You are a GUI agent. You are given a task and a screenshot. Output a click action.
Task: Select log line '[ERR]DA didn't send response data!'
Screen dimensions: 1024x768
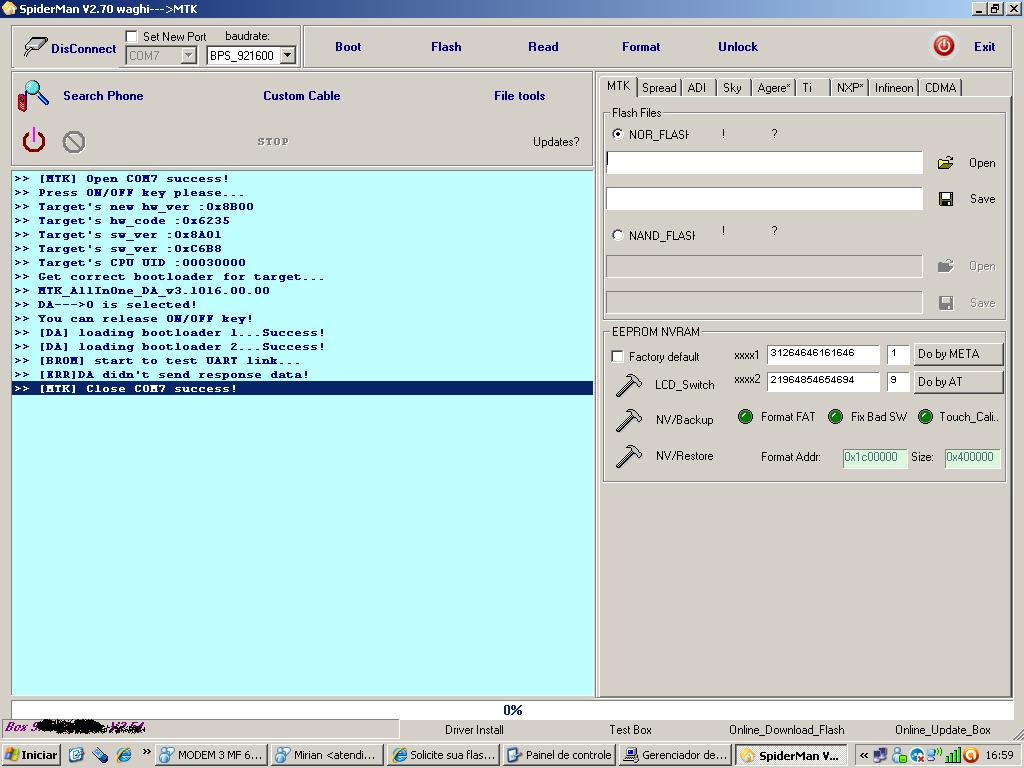pos(302,374)
